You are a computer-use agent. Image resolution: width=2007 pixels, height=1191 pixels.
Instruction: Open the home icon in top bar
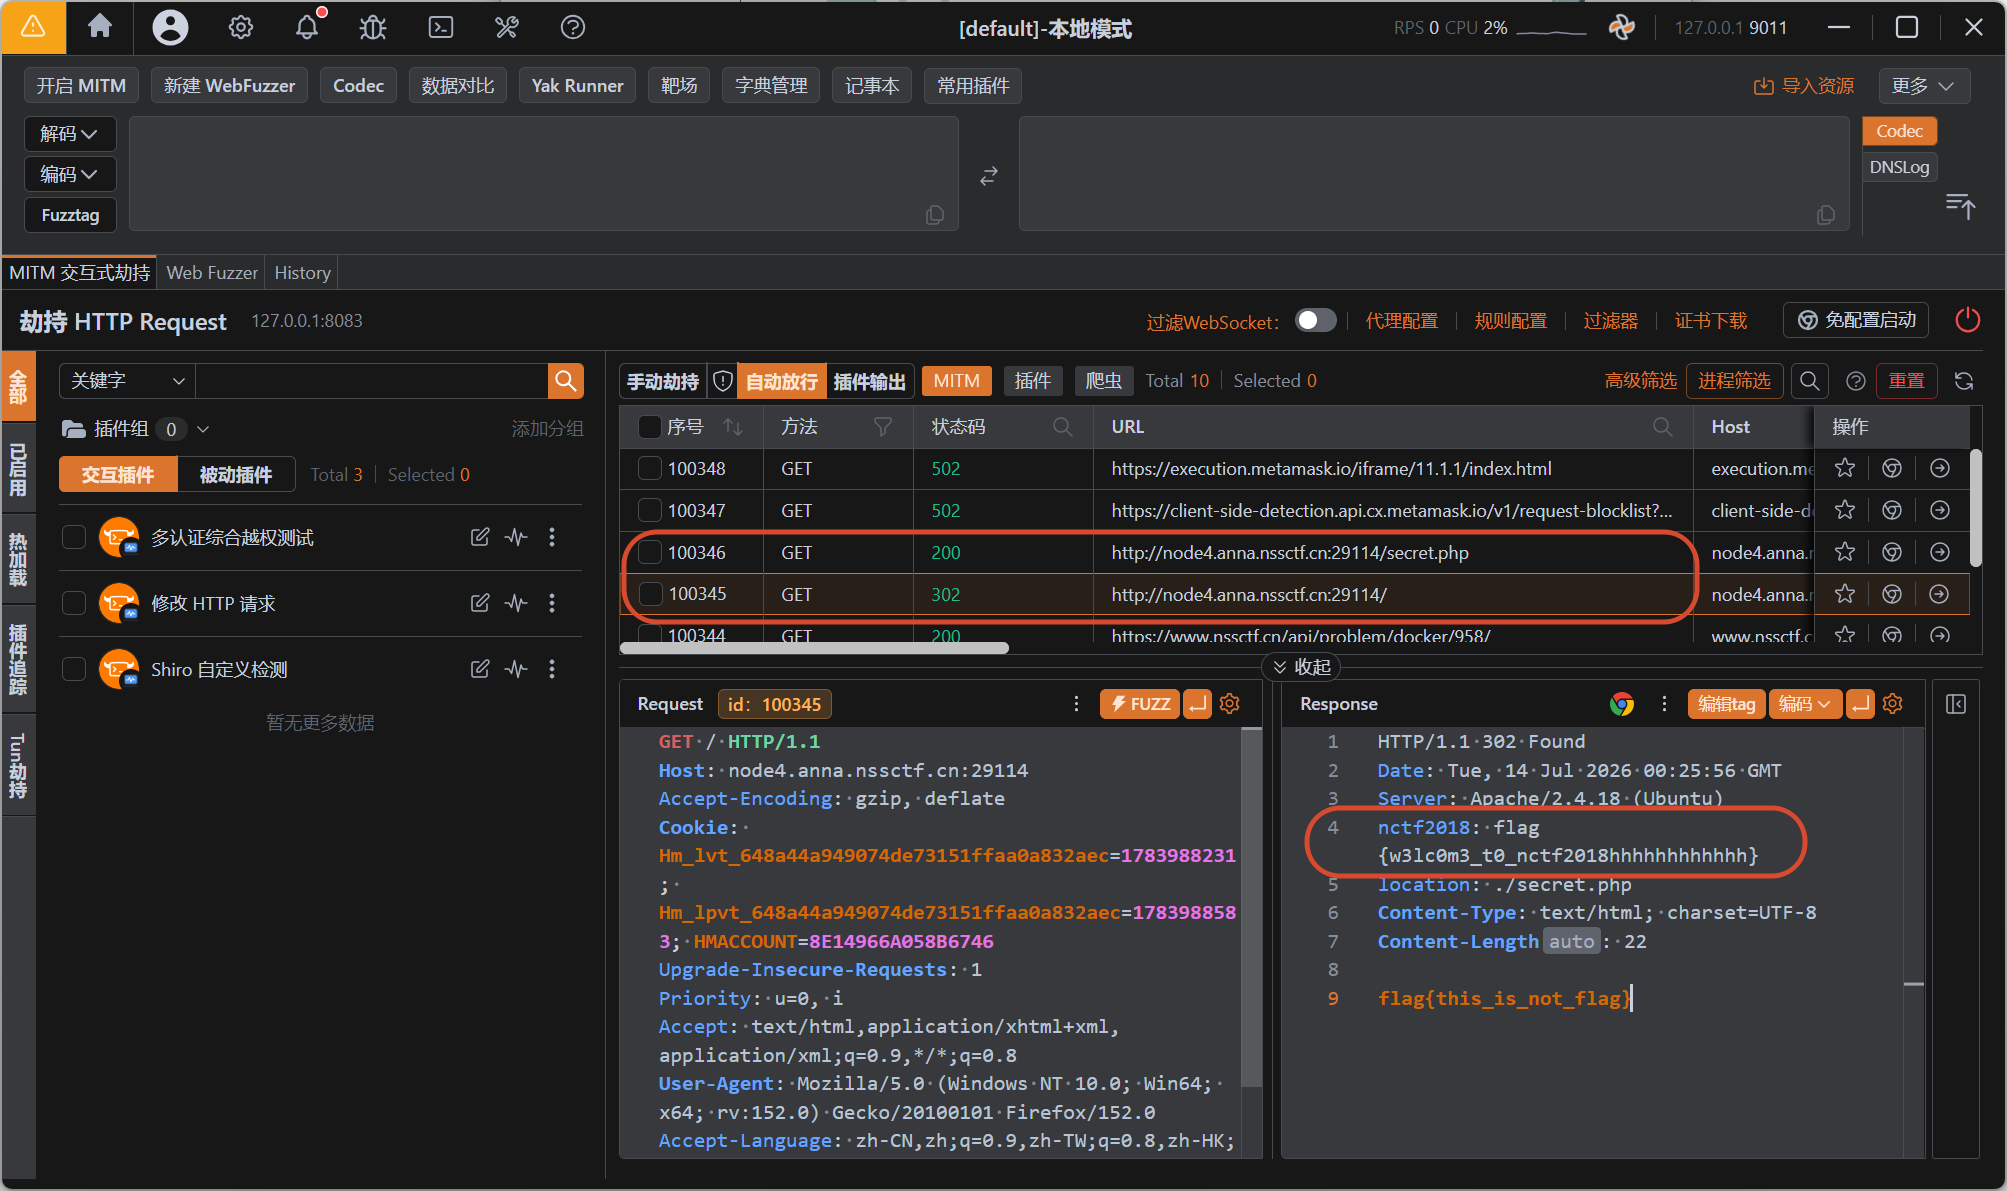click(100, 27)
